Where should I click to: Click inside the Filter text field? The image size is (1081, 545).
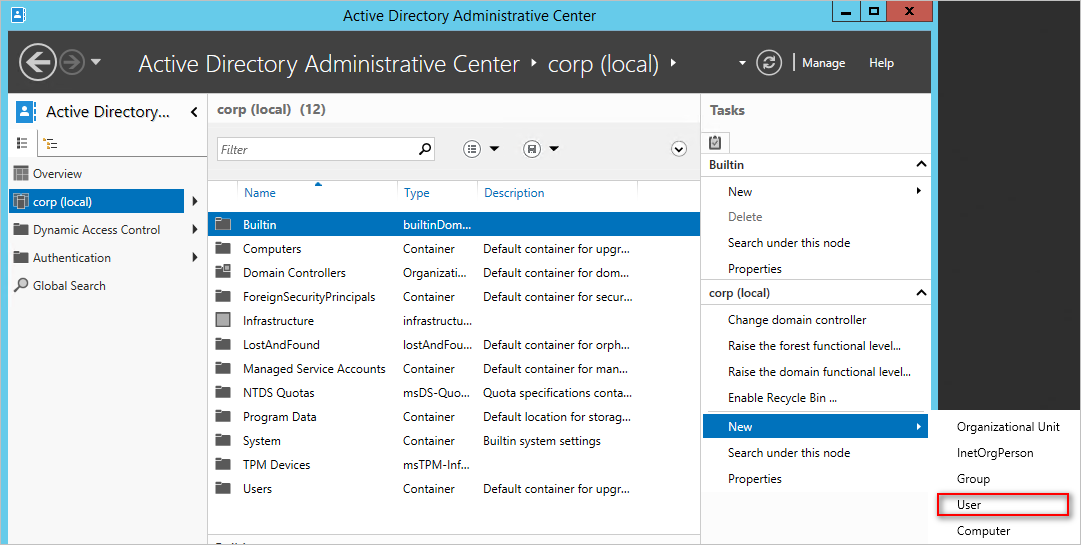[x=318, y=150]
